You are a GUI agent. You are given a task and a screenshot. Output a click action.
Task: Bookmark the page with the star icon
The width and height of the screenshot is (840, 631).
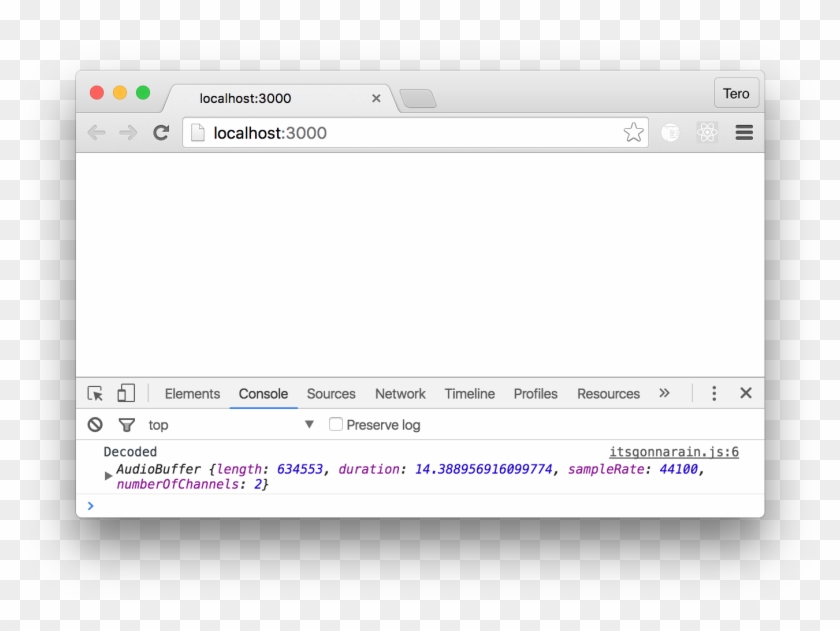coord(633,131)
